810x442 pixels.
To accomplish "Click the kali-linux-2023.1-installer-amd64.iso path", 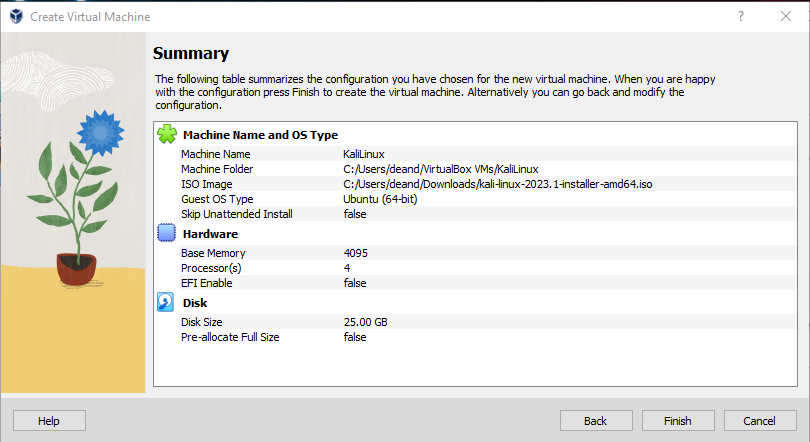I will click(x=497, y=184).
